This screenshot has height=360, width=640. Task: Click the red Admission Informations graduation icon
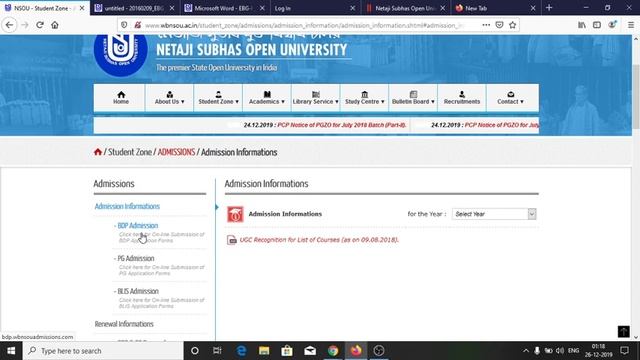coord(235,214)
